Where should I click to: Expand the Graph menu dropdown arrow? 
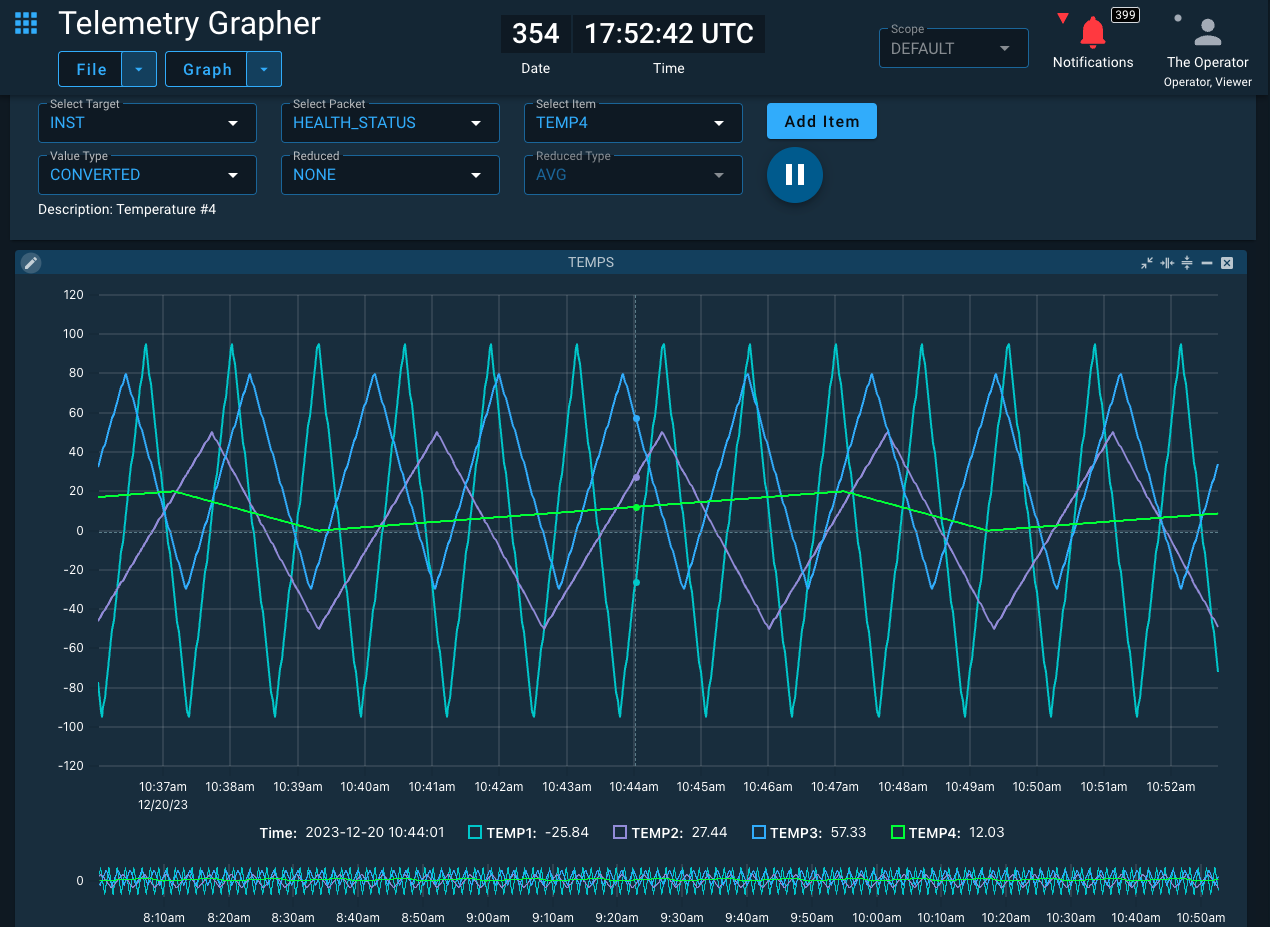click(264, 69)
